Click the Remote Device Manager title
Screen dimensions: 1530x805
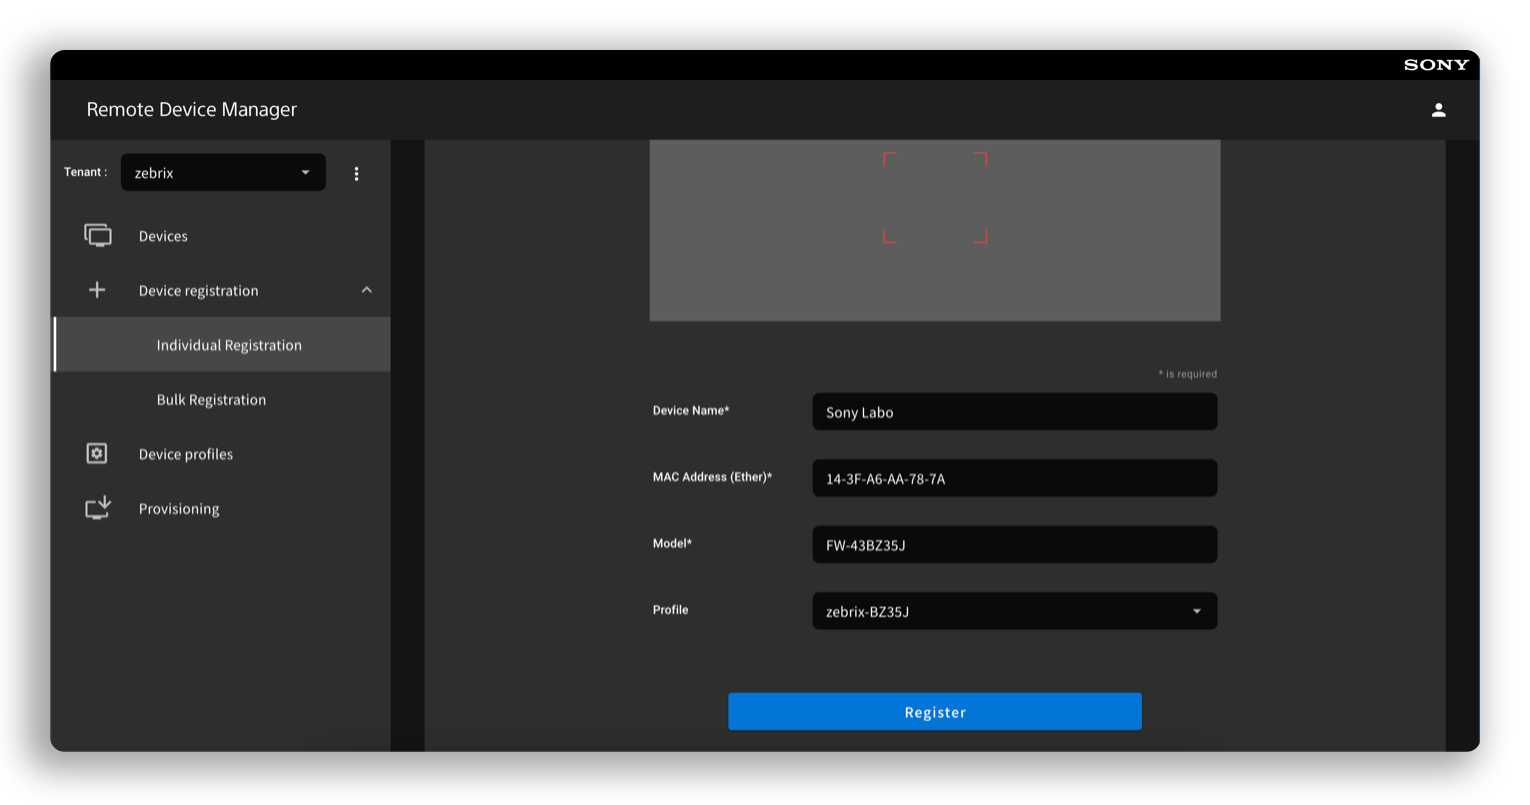coord(192,110)
